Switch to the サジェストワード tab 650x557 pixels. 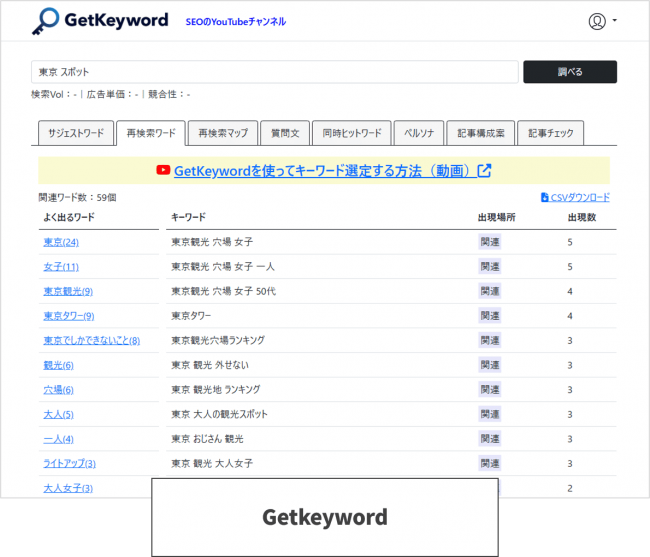(x=74, y=133)
